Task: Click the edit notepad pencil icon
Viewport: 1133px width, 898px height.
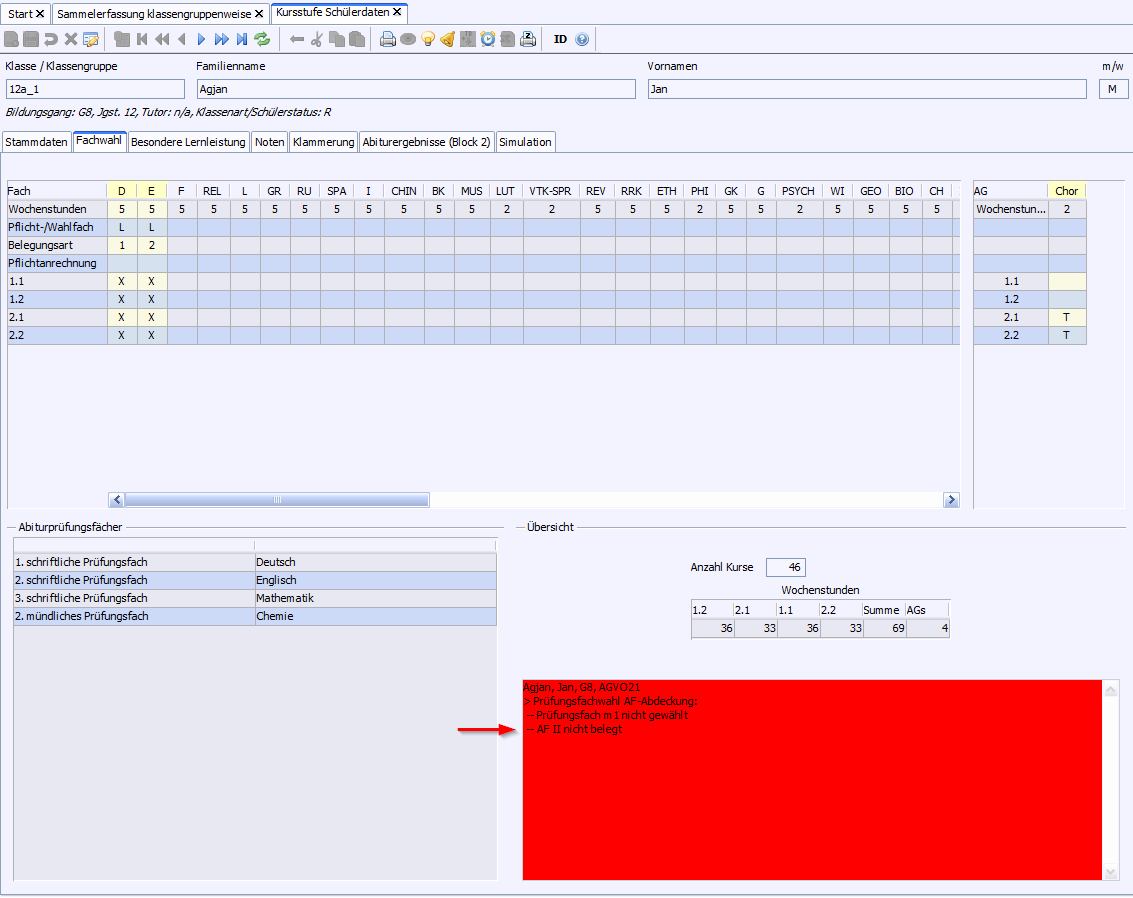Action: tap(91, 39)
